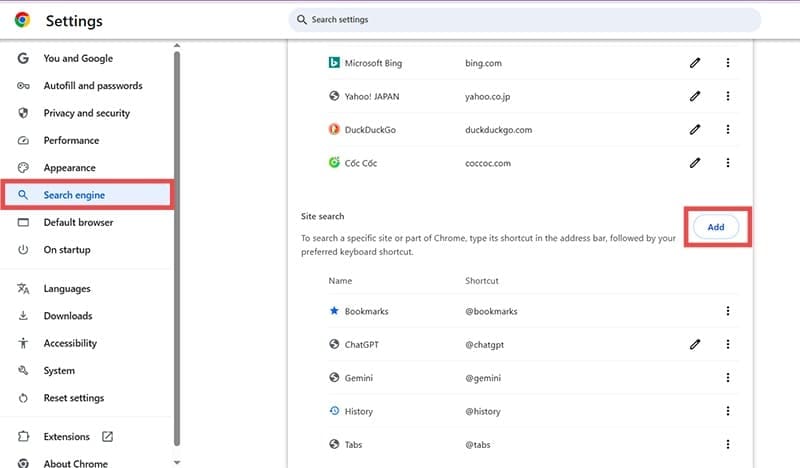Click the Reset settings circular icon
Image resolution: width=800 pixels, height=468 pixels.
pos(23,398)
